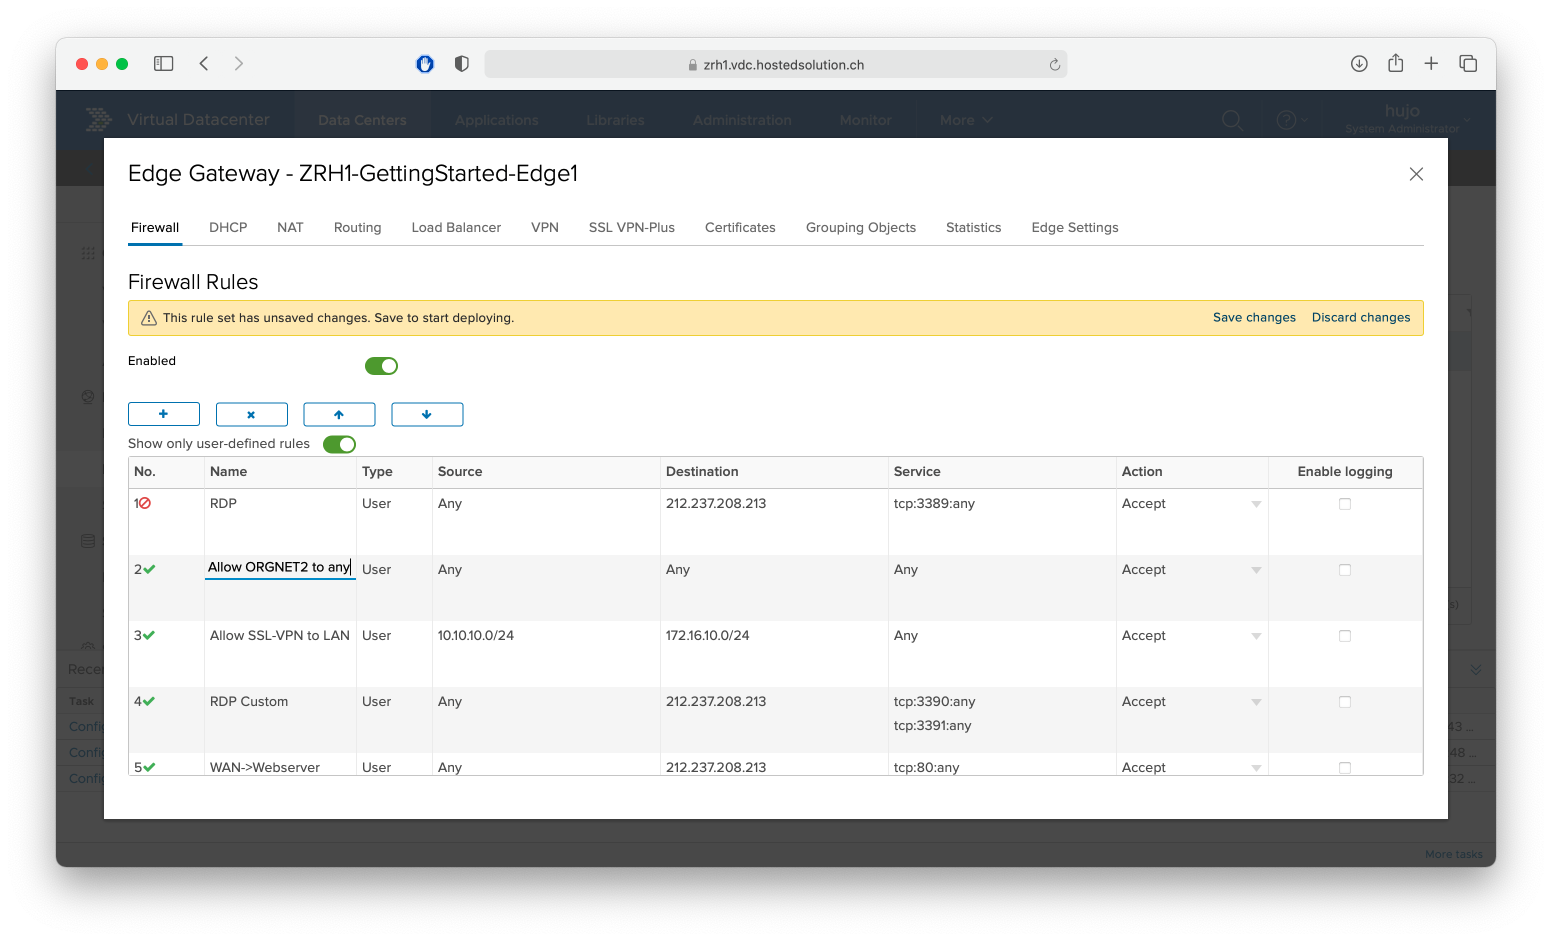The width and height of the screenshot is (1552, 941).
Task: Open the shield privacy report icon
Action: (x=461, y=64)
